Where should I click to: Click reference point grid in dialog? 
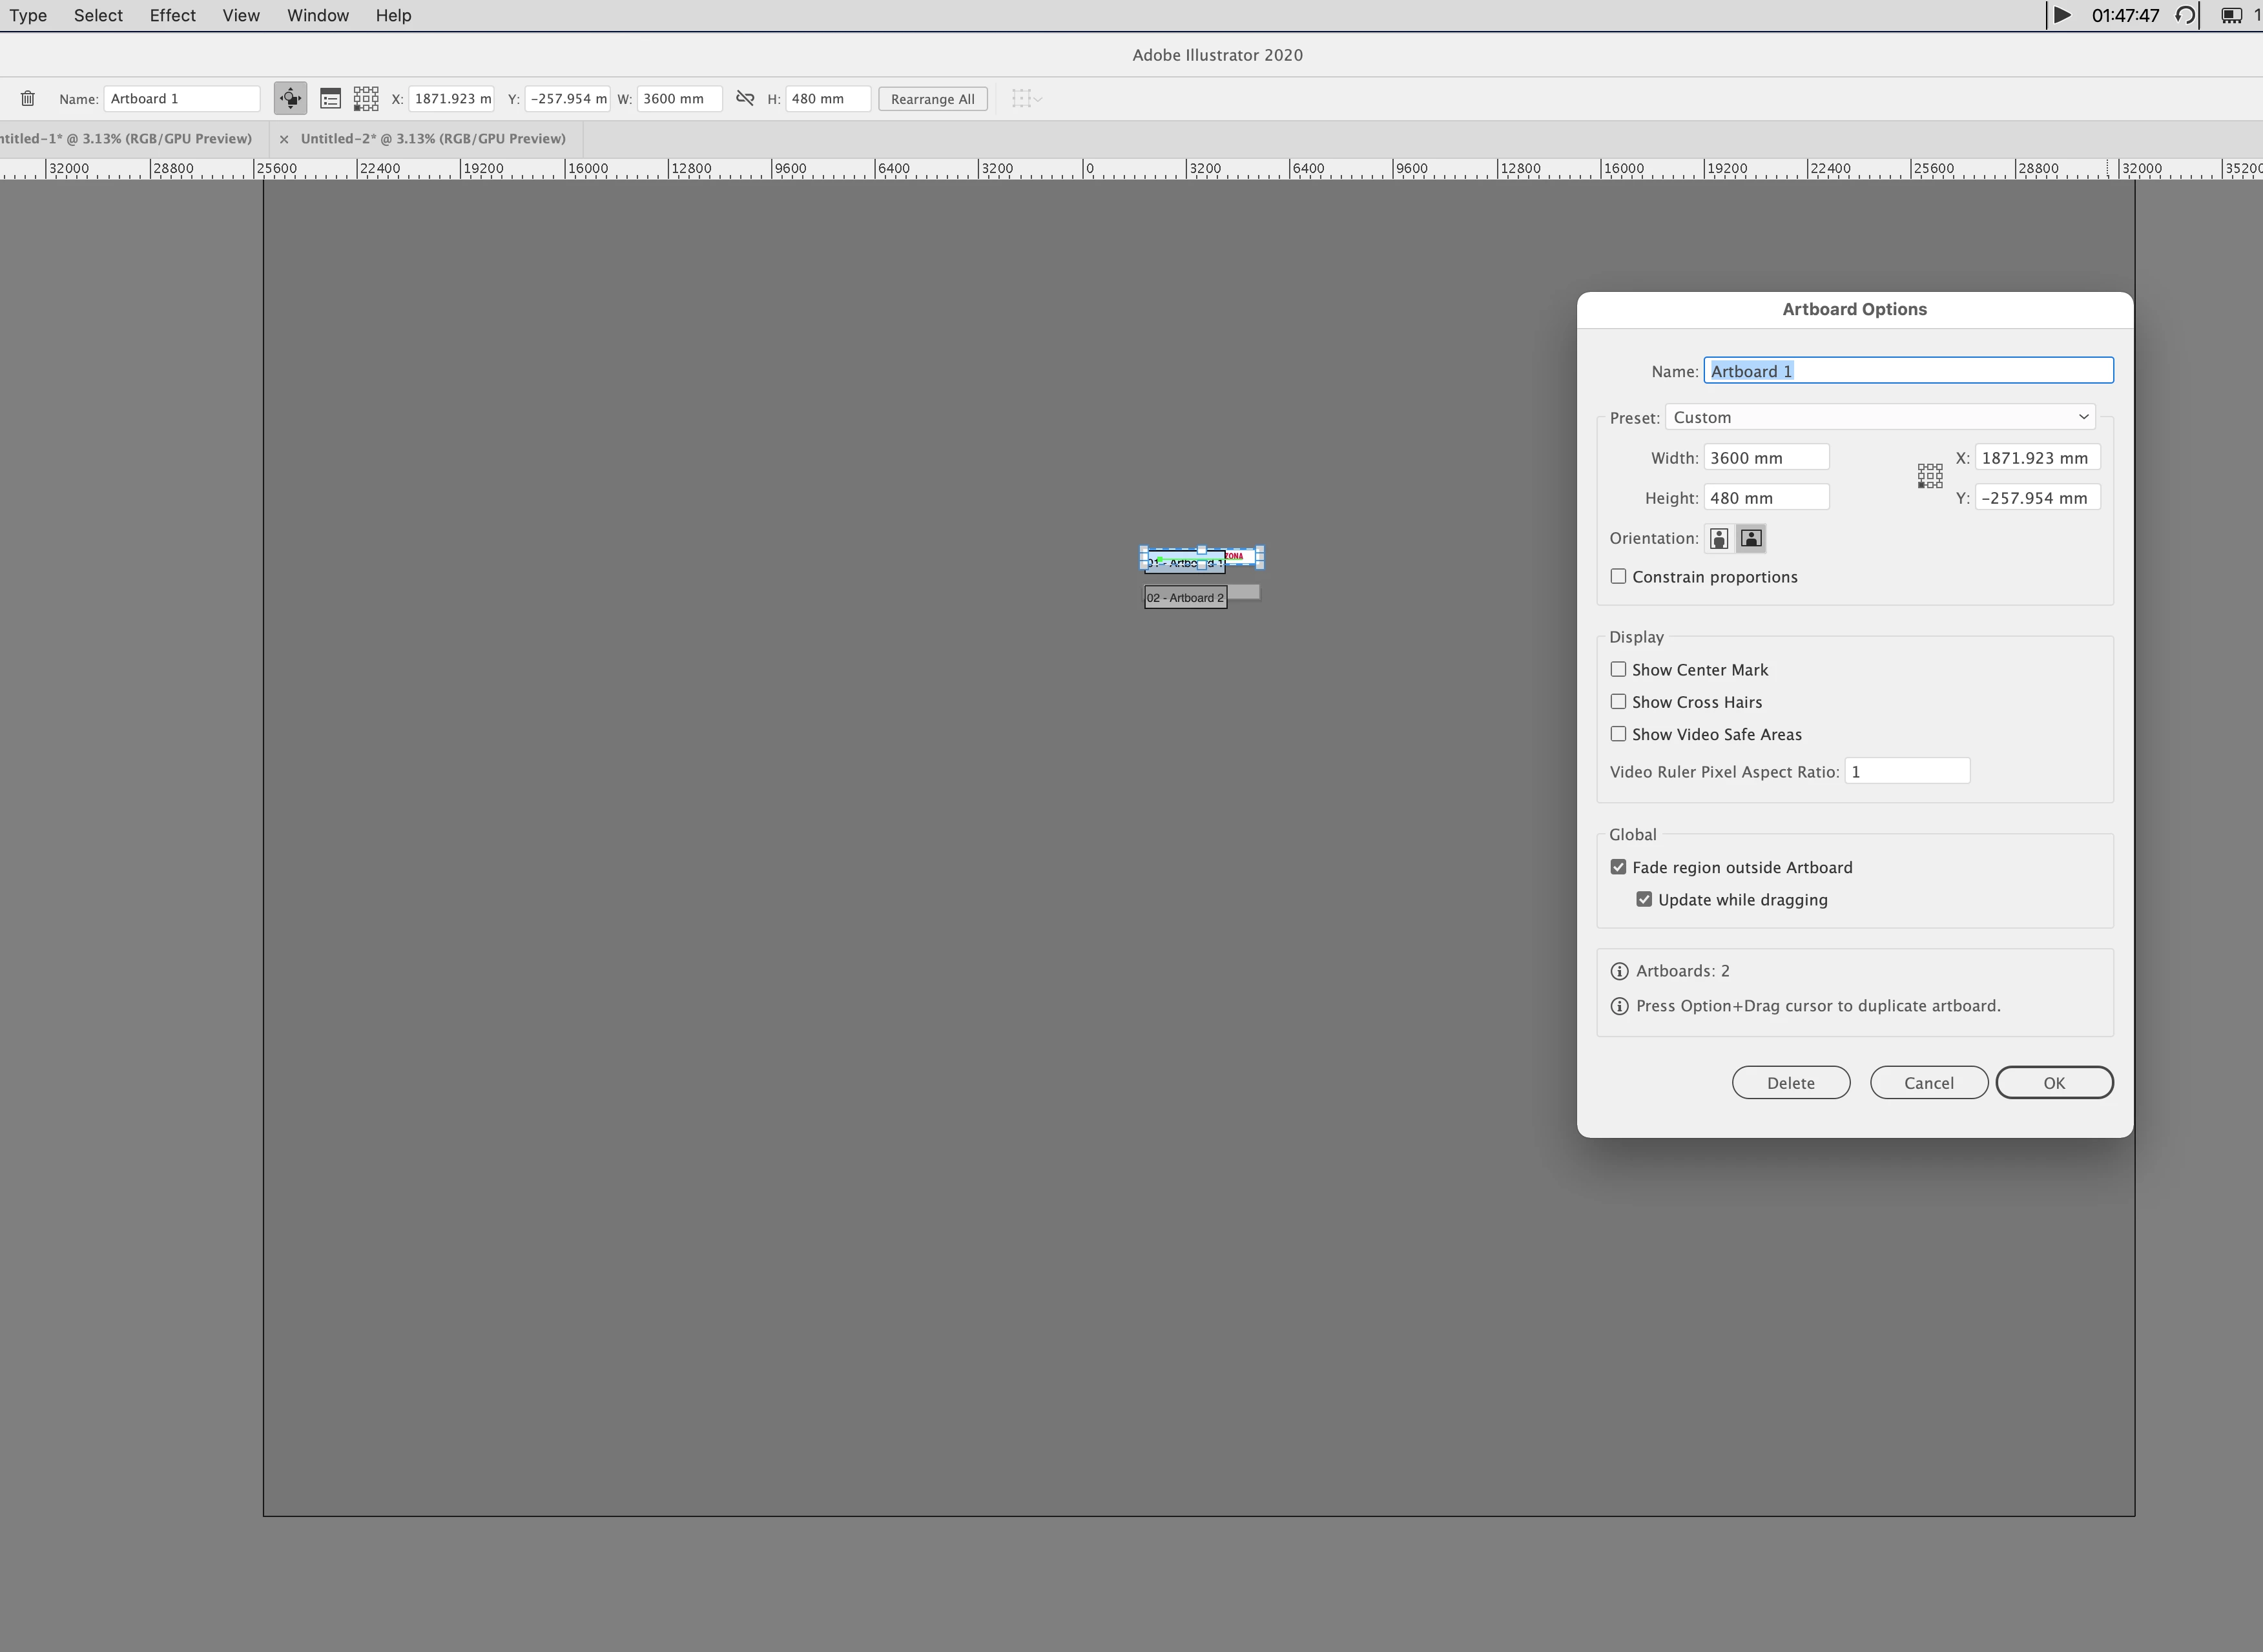click(x=1930, y=476)
